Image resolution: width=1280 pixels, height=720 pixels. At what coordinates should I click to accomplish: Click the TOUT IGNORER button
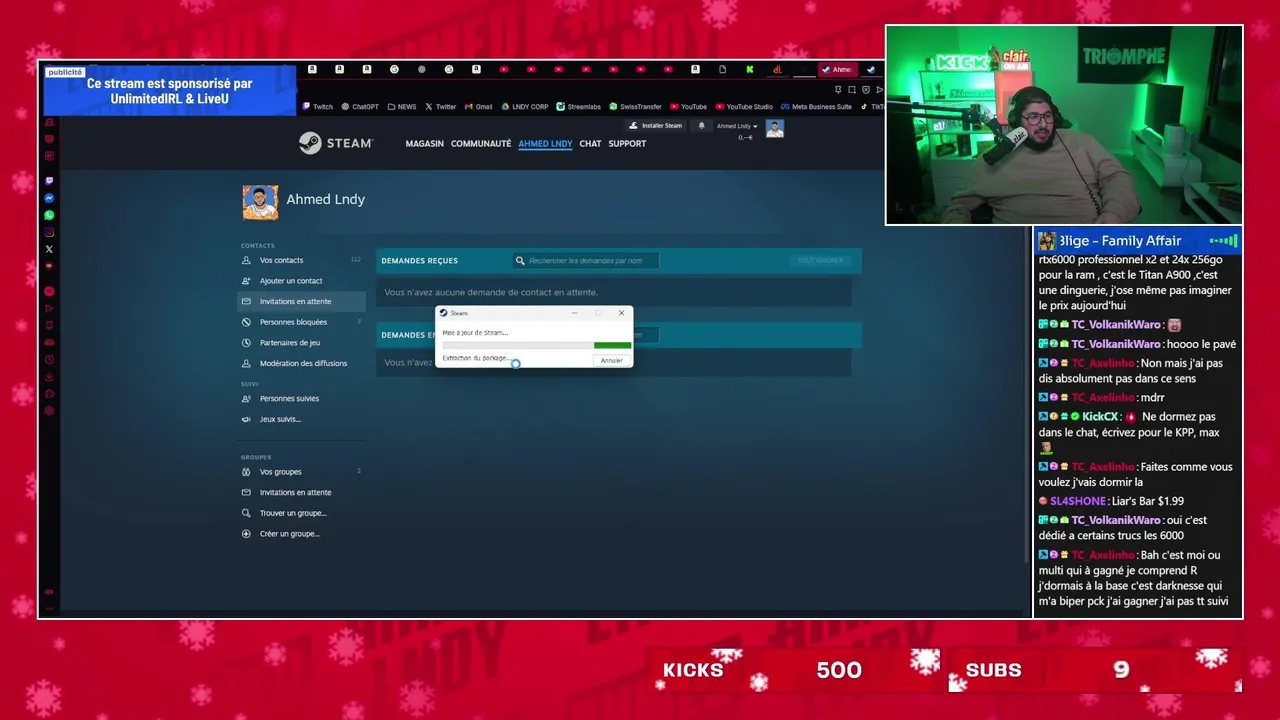click(820, 261)
